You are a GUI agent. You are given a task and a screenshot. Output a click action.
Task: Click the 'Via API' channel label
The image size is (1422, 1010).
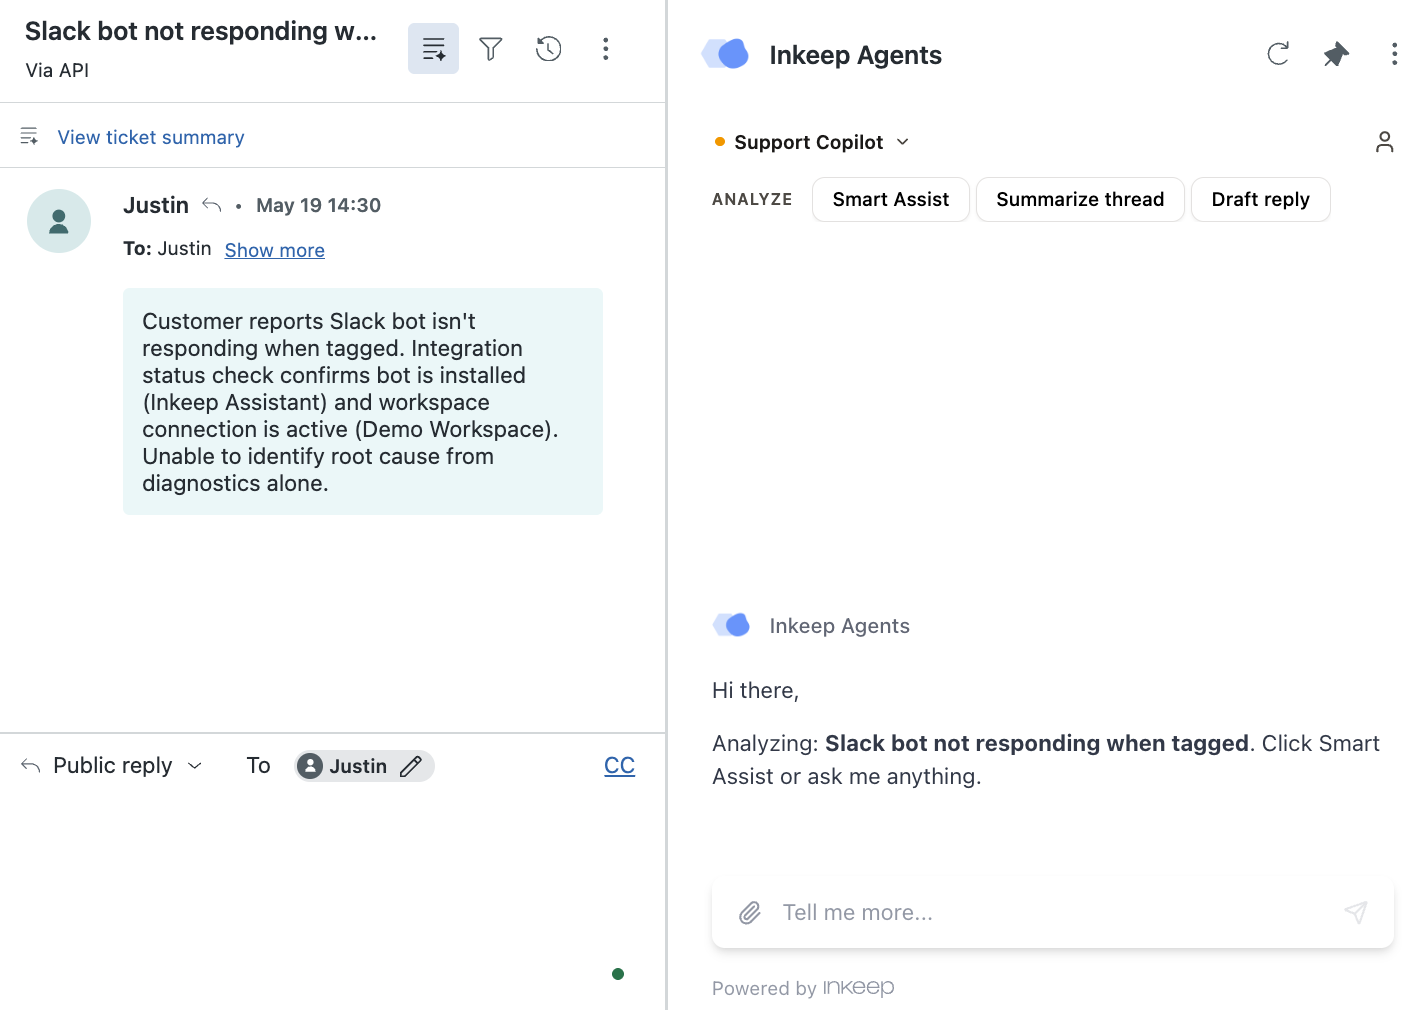coord(57,70)
